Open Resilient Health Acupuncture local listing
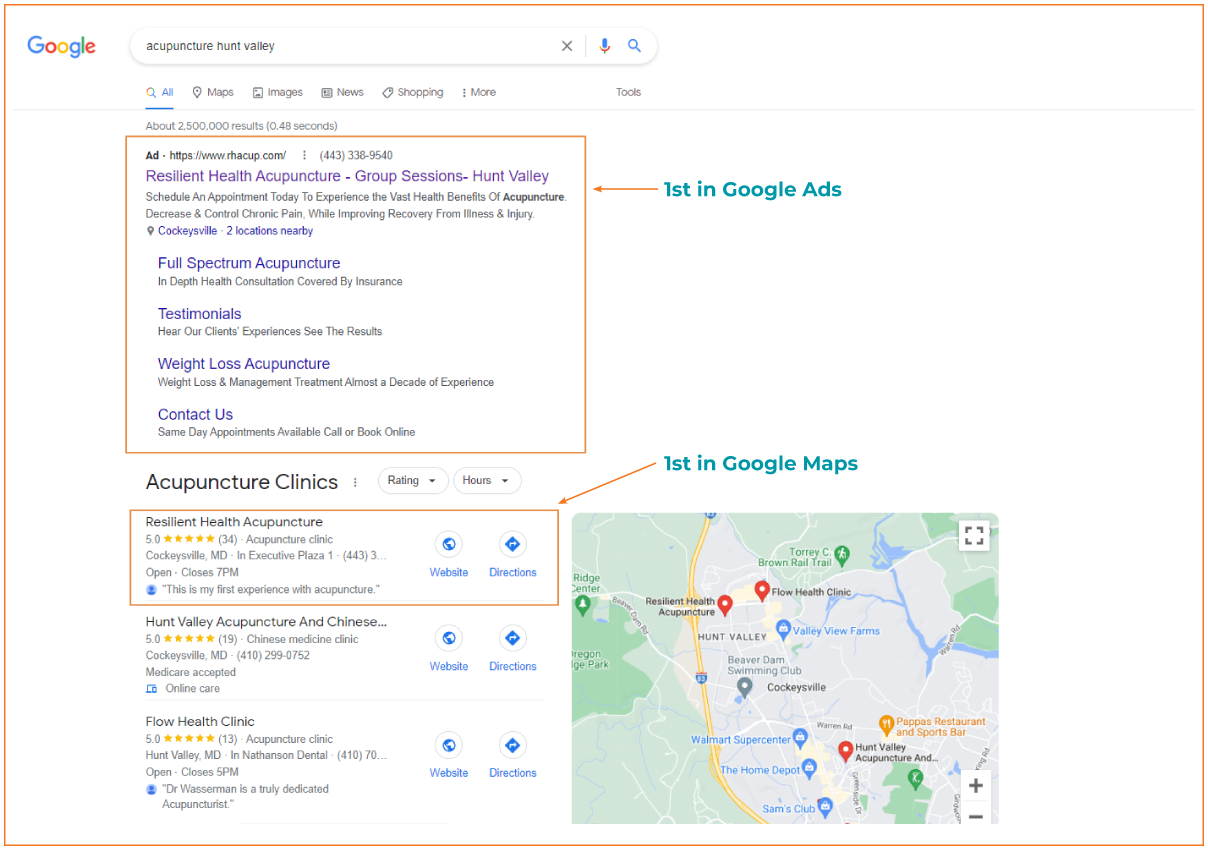This screenshot has height=851, width=1208. point(234,522)
